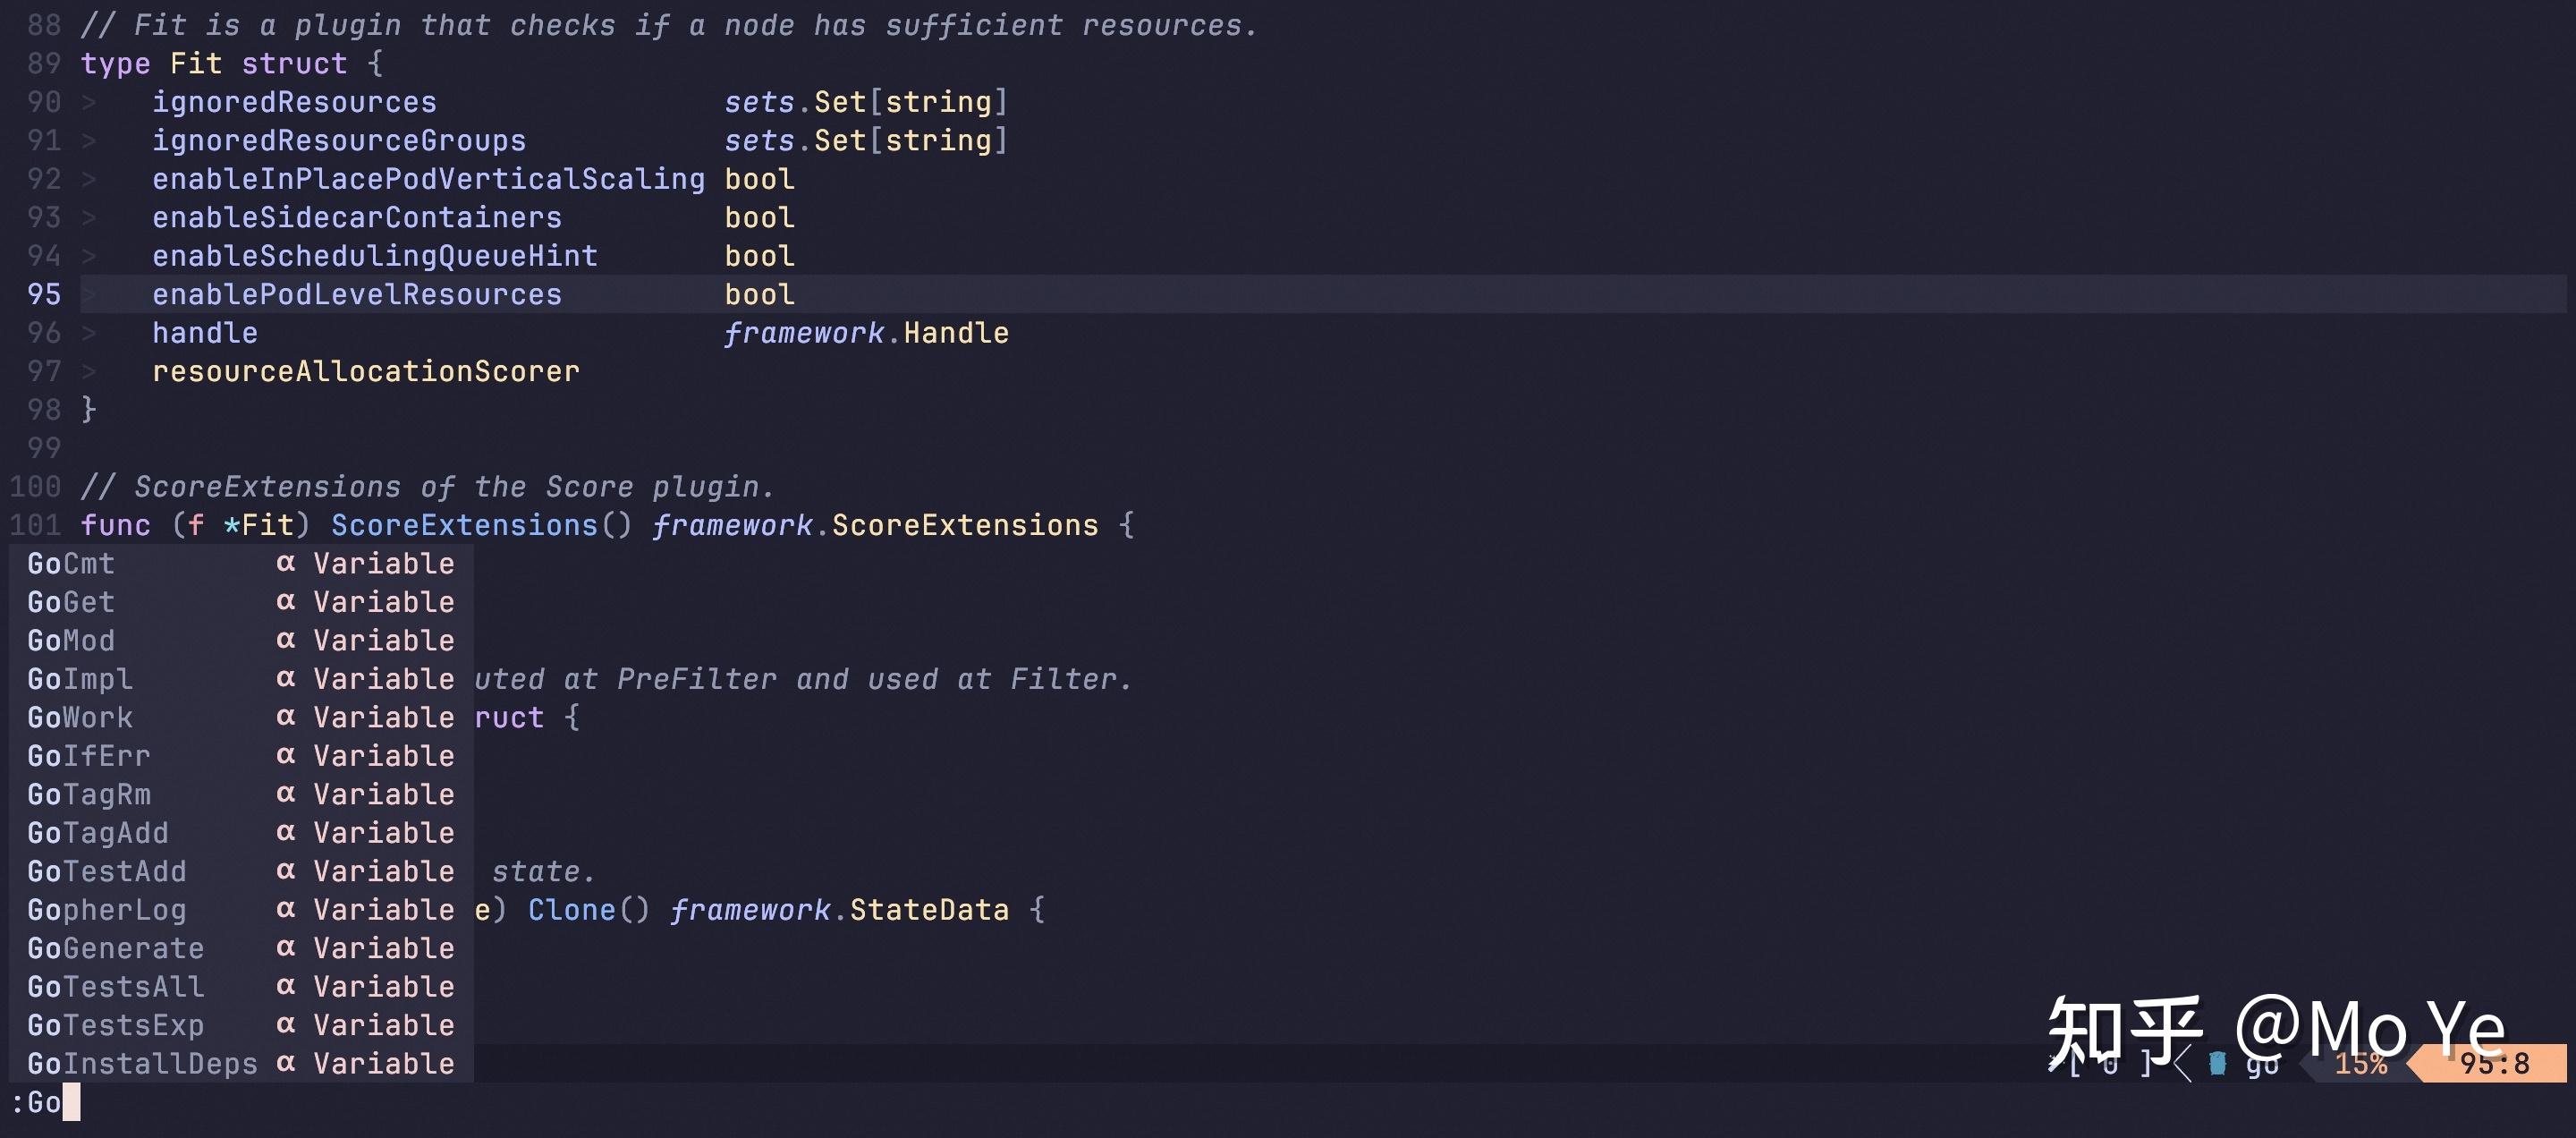
Task: Click the [ 0 ] diagnostics indicator in statusline
Action: click(2110, 1063)
